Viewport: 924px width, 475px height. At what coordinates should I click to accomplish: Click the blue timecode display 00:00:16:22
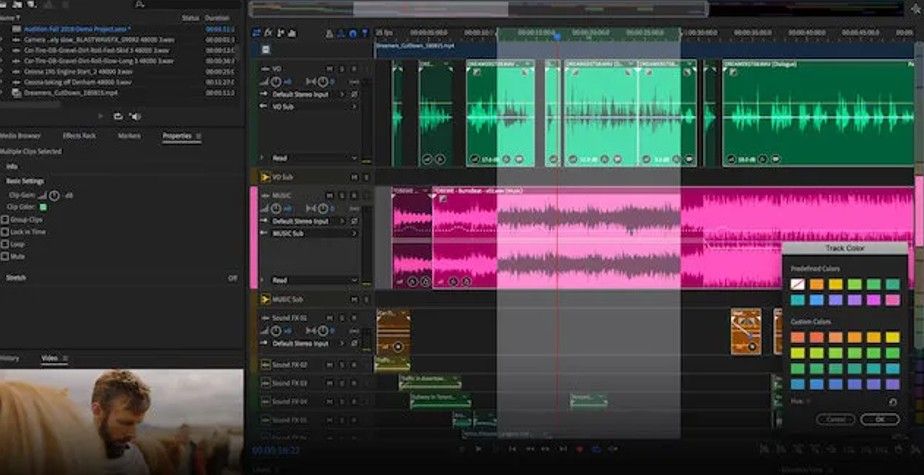pos(276,451)
